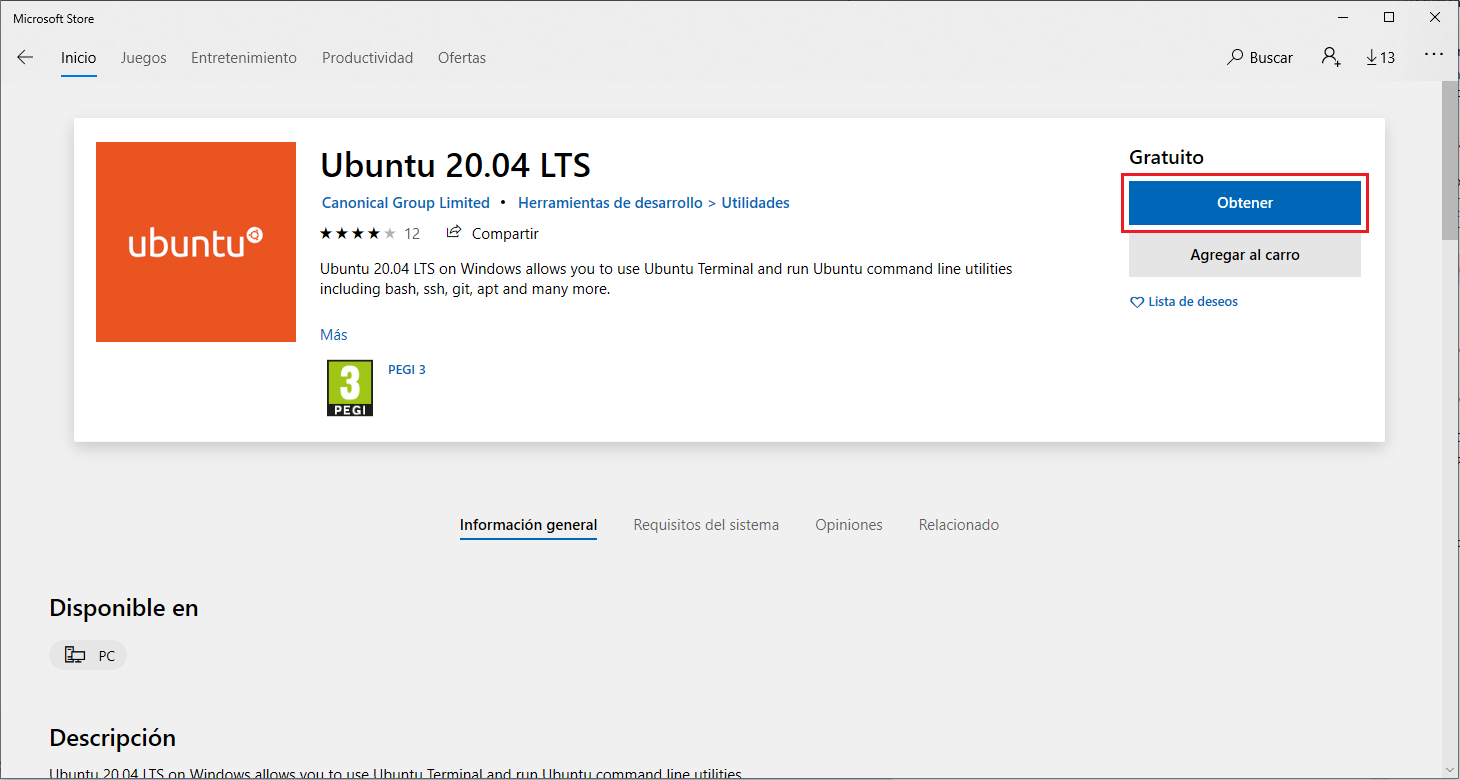Click the back arrow icon

coord(25,58)
